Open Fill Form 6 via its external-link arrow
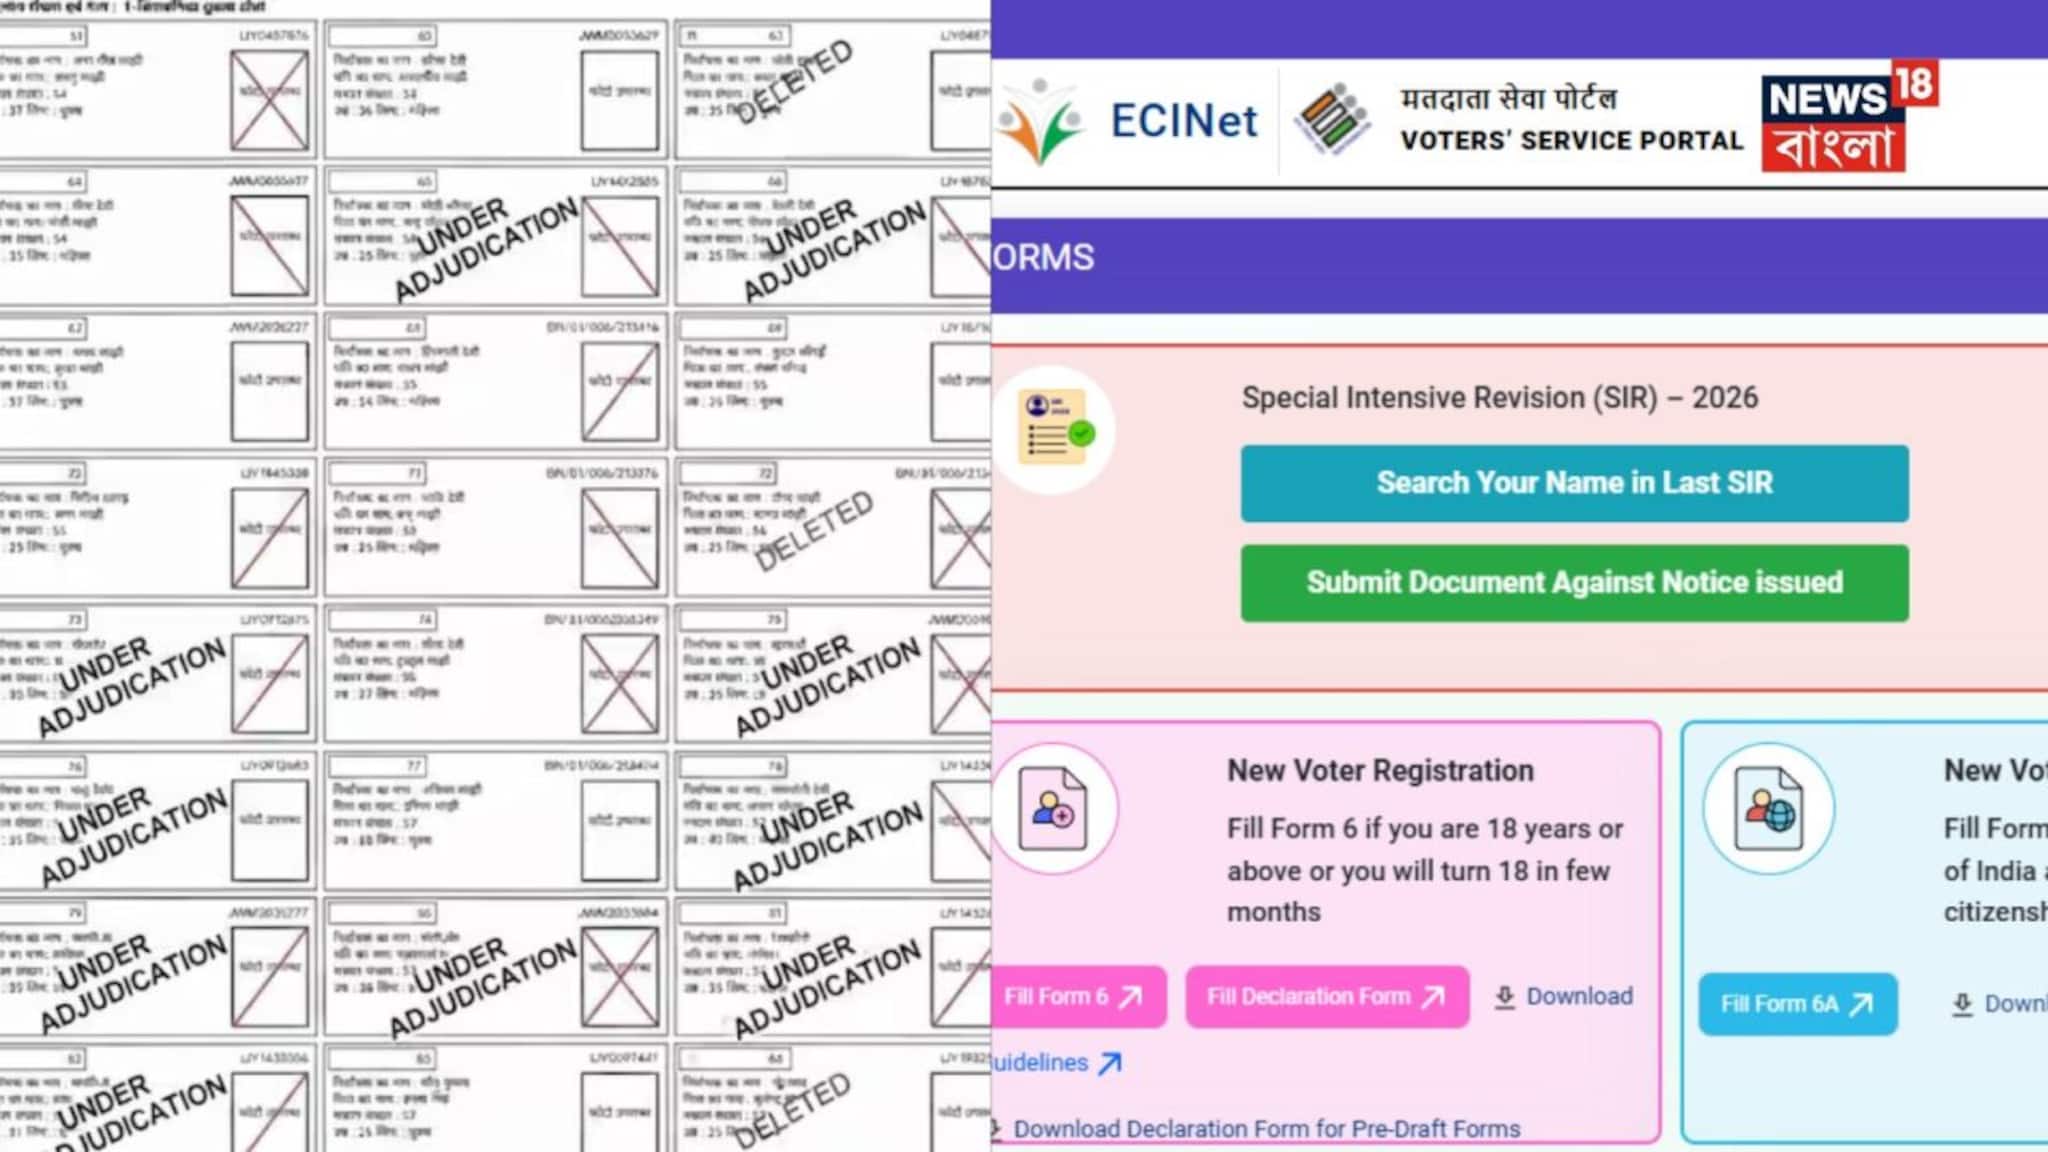This screenshot has height=1152, width=2048. [x=1131, y=996]
